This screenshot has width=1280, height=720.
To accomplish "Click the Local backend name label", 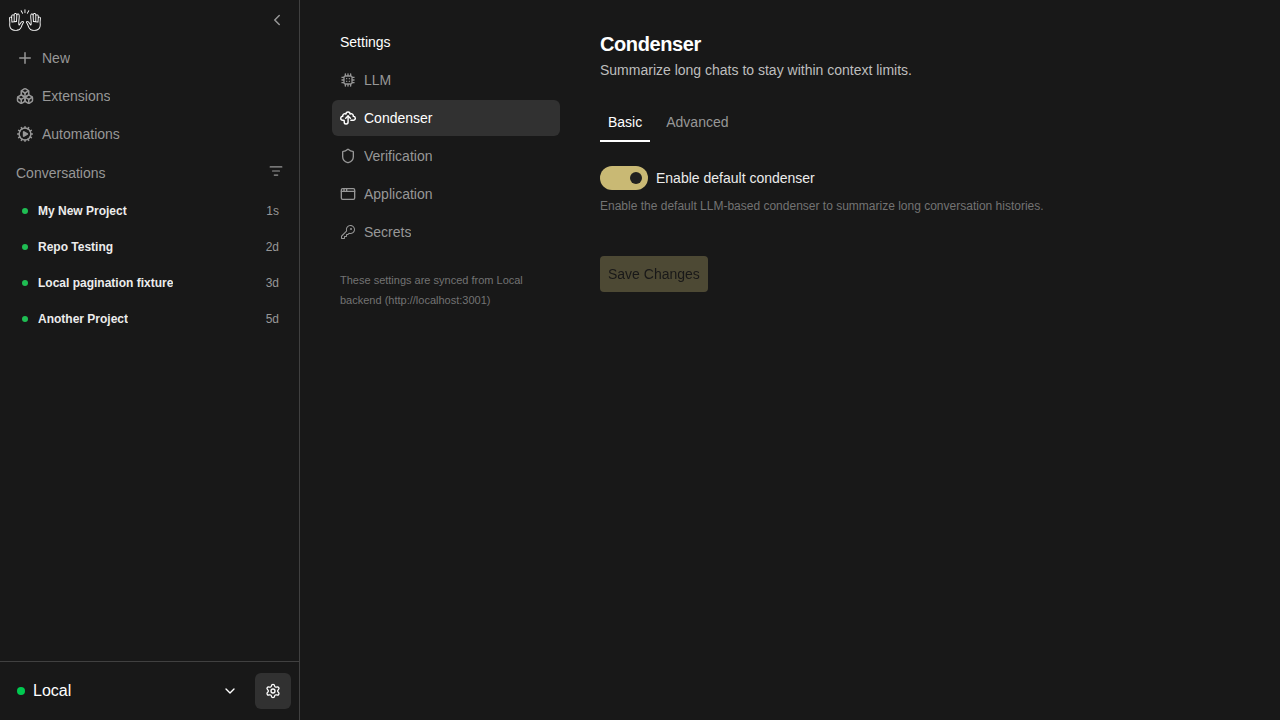I will 52,691.
